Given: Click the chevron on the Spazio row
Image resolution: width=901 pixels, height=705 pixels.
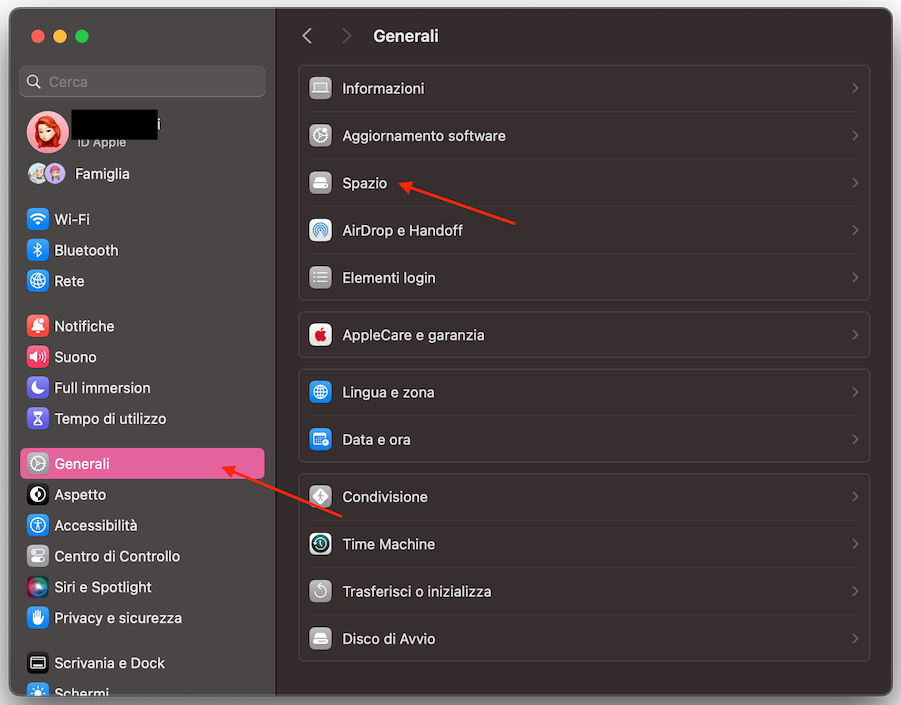Looking at the screenshot, I should tap(857, 183).
